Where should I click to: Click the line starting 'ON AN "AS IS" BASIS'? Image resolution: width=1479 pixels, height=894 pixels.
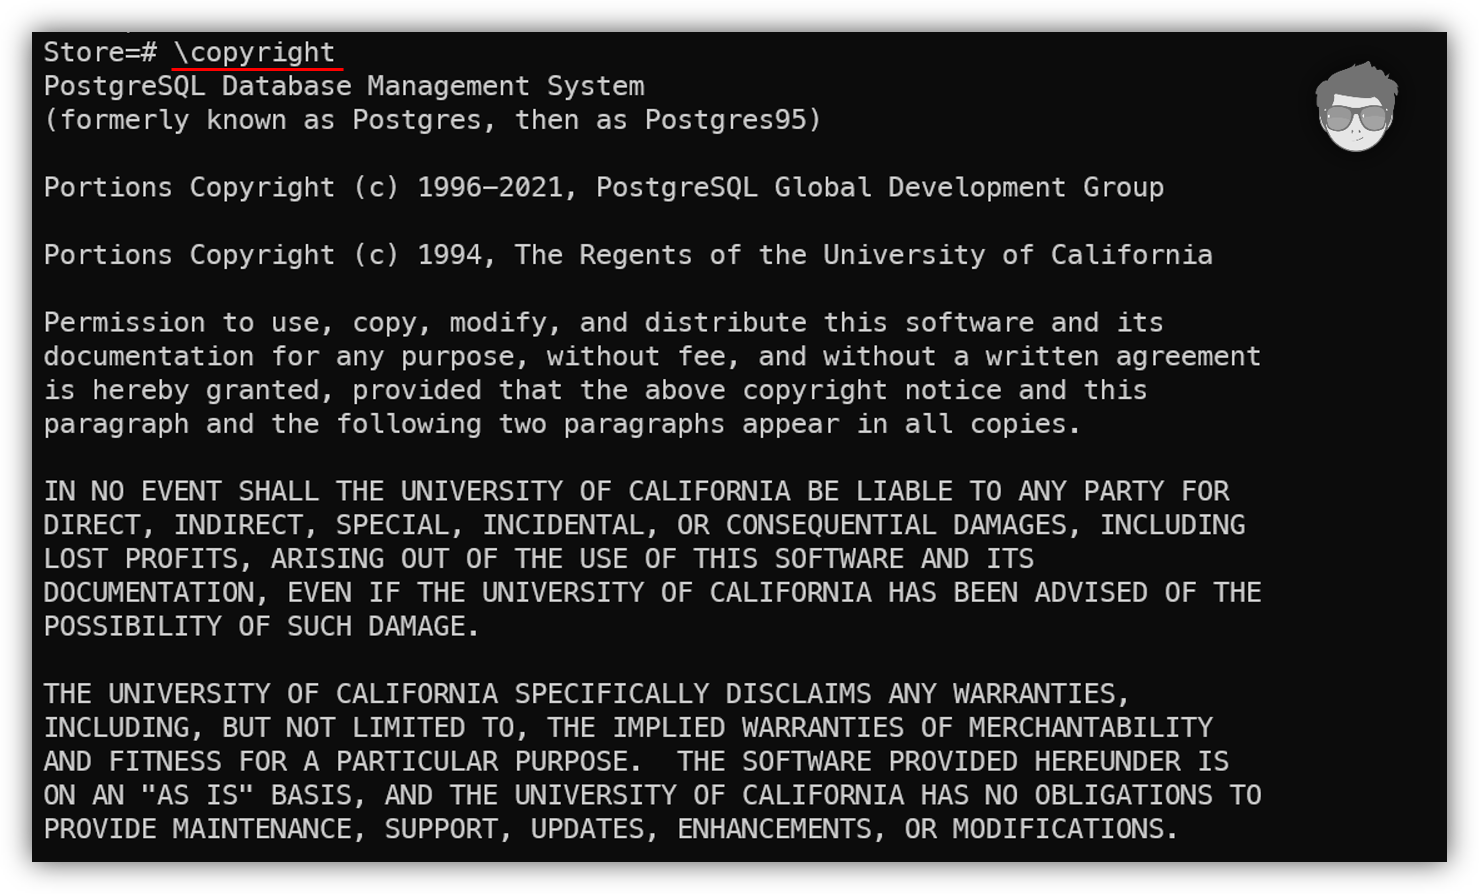[652, 796]
